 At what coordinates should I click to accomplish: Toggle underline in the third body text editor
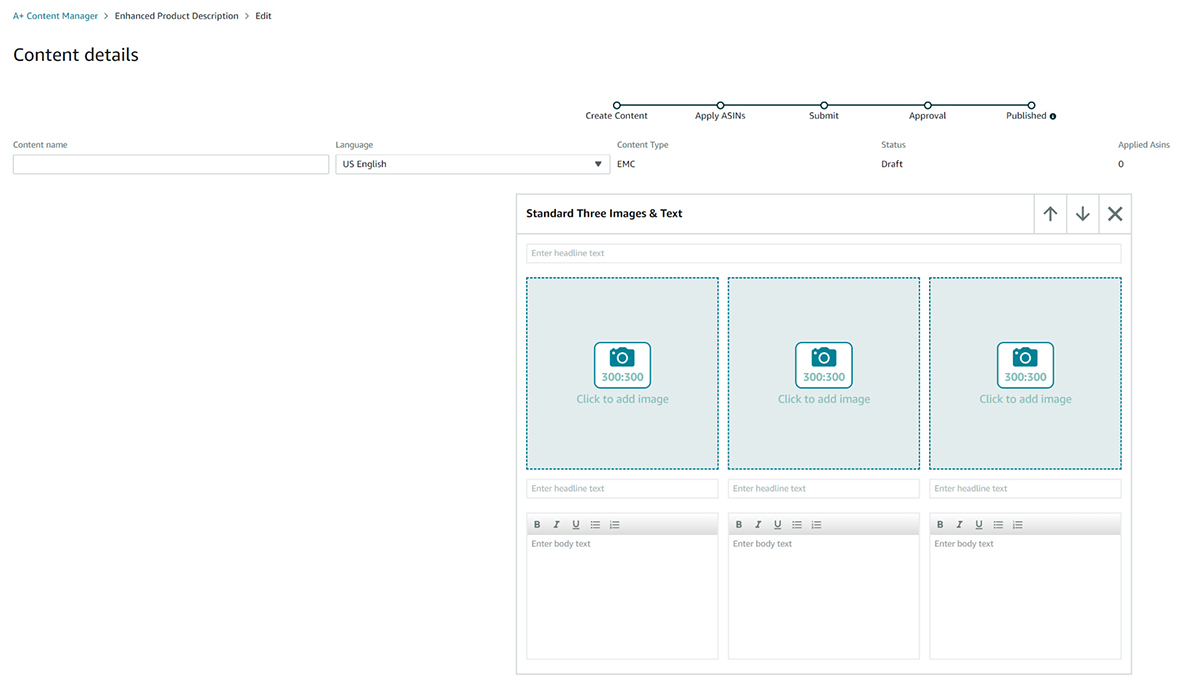click(x=979, y=525)
